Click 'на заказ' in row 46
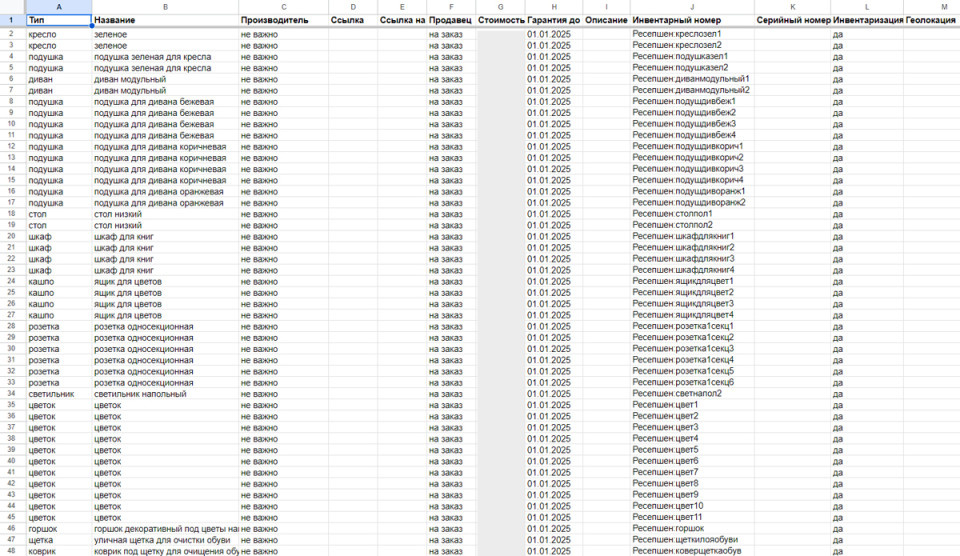960x556 pixels. (451, 528)
